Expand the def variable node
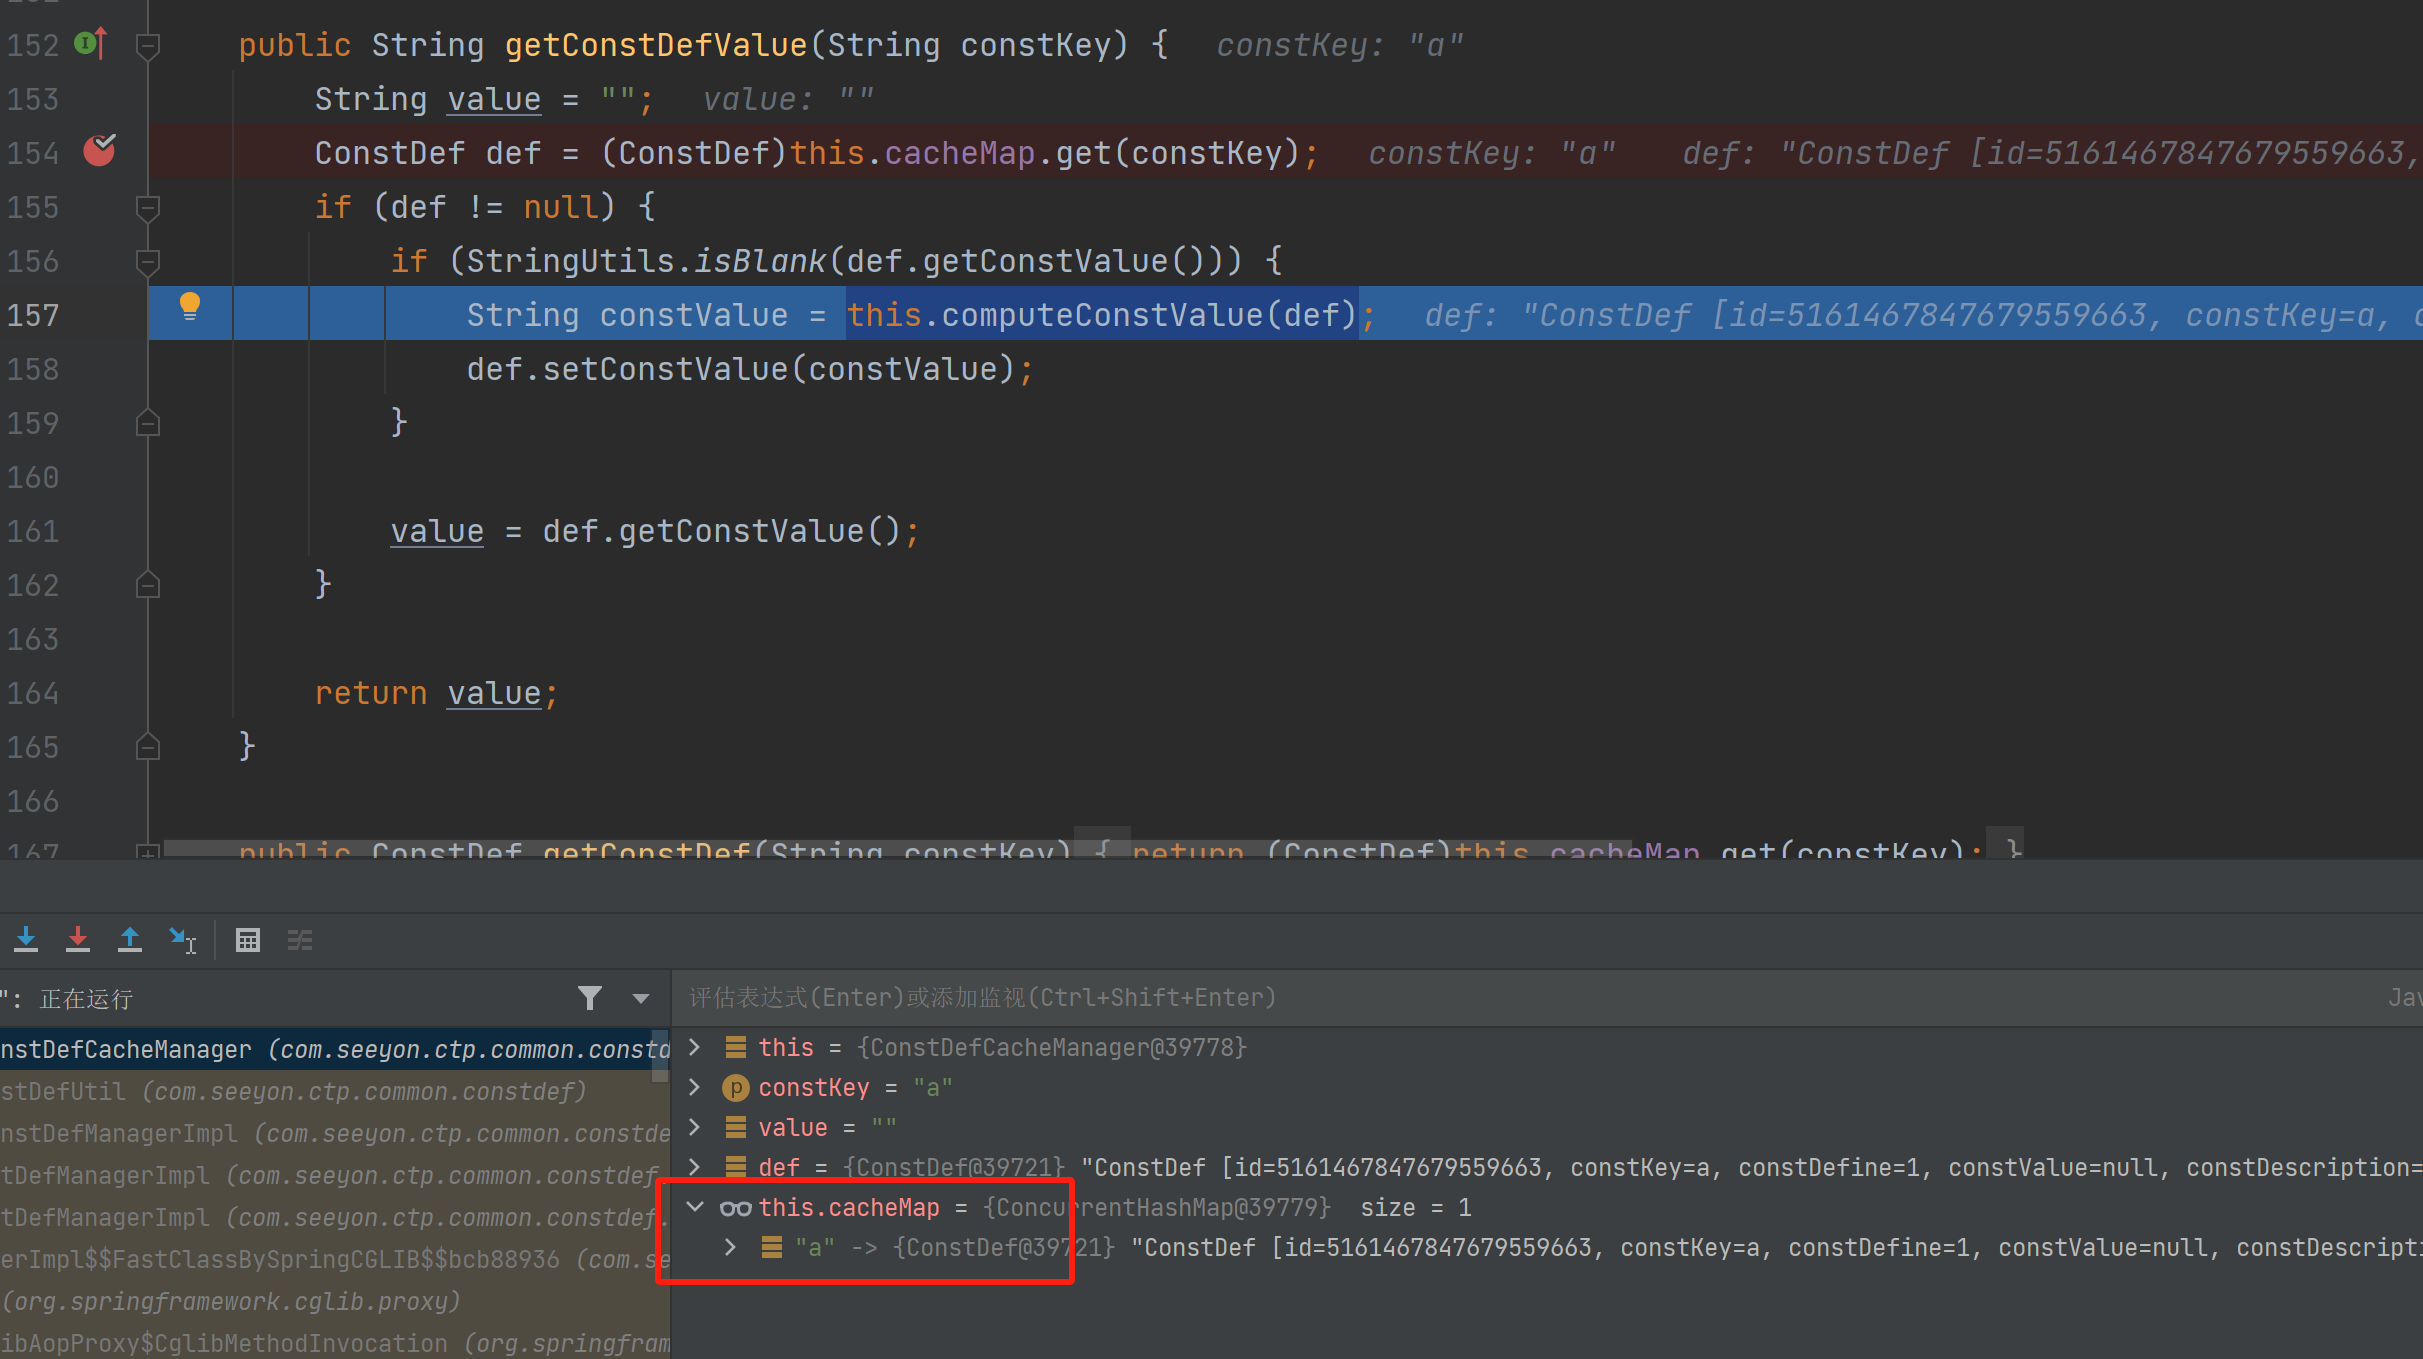 (x=695, y=1167)
